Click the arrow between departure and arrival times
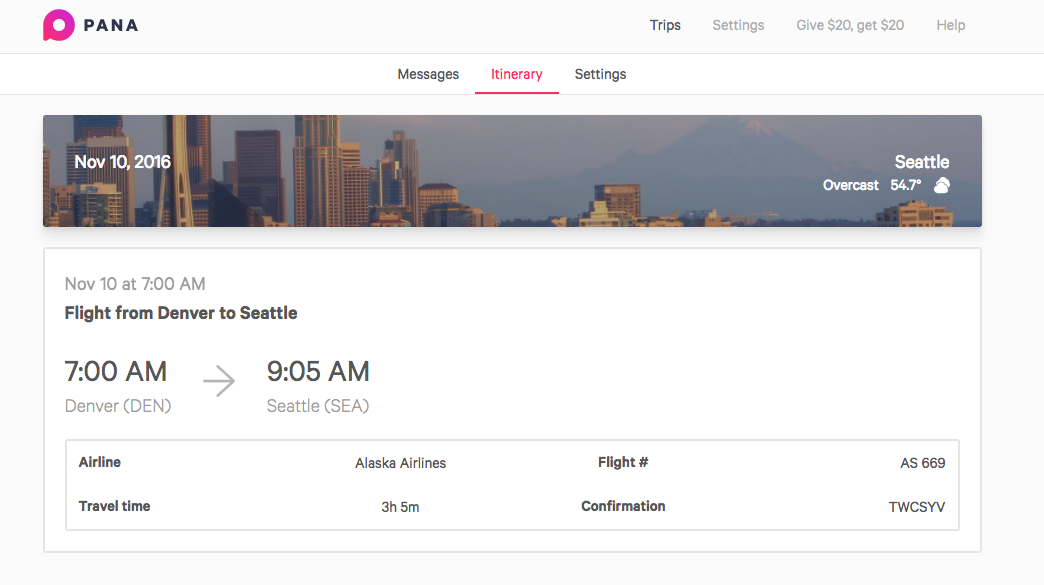The image size is (1044, 585). pyautogui.click(x=219, y=381)
